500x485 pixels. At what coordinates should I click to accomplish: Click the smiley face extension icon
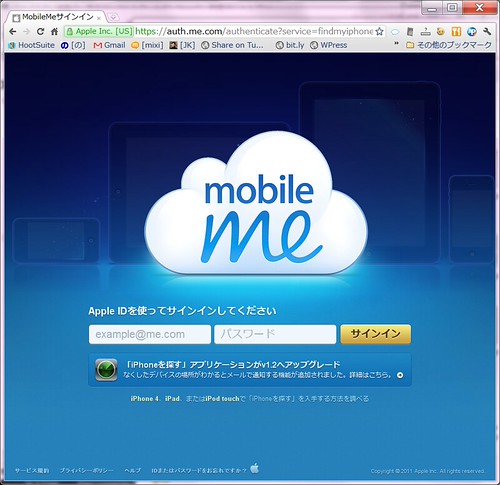[x=441, y=32]
